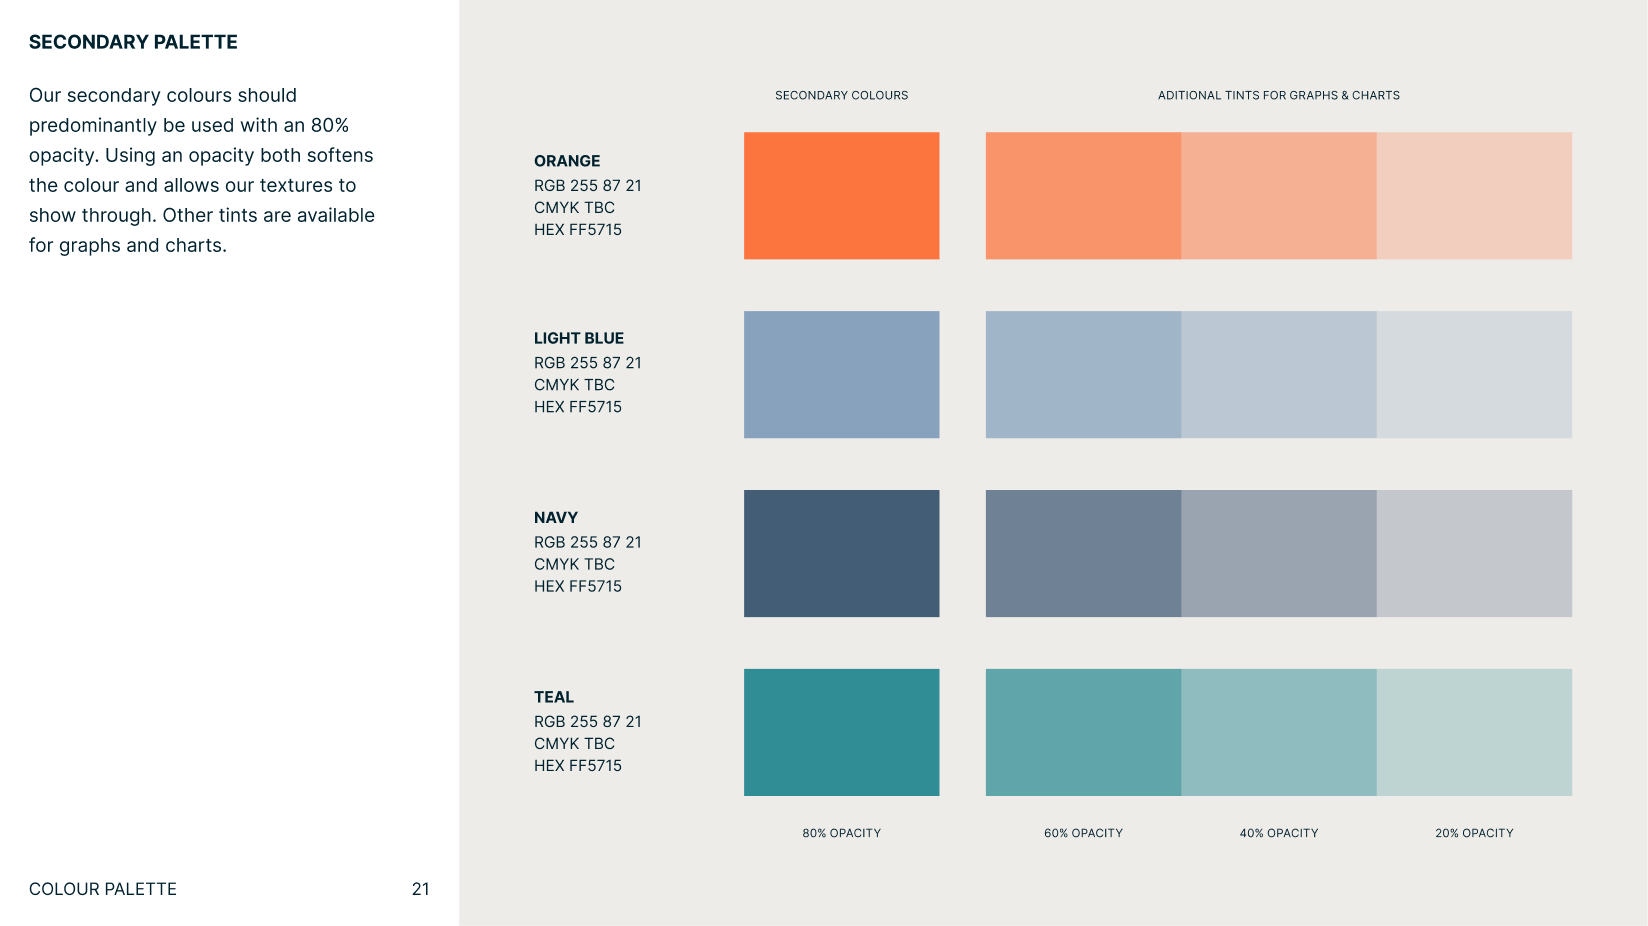Select the teal 60% opacity tint

pos(1083,732)
